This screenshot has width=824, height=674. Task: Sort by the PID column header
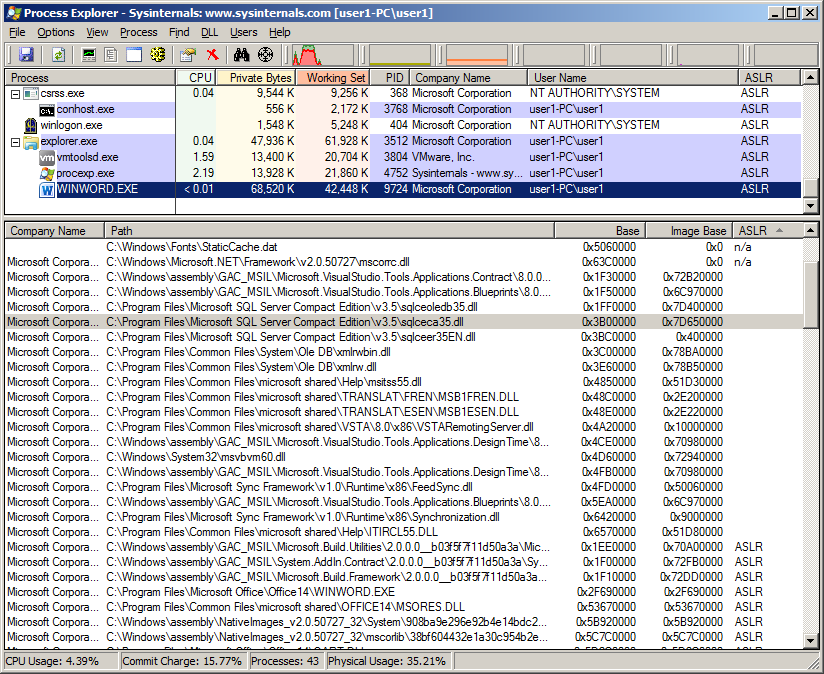(x=389, y=78)
